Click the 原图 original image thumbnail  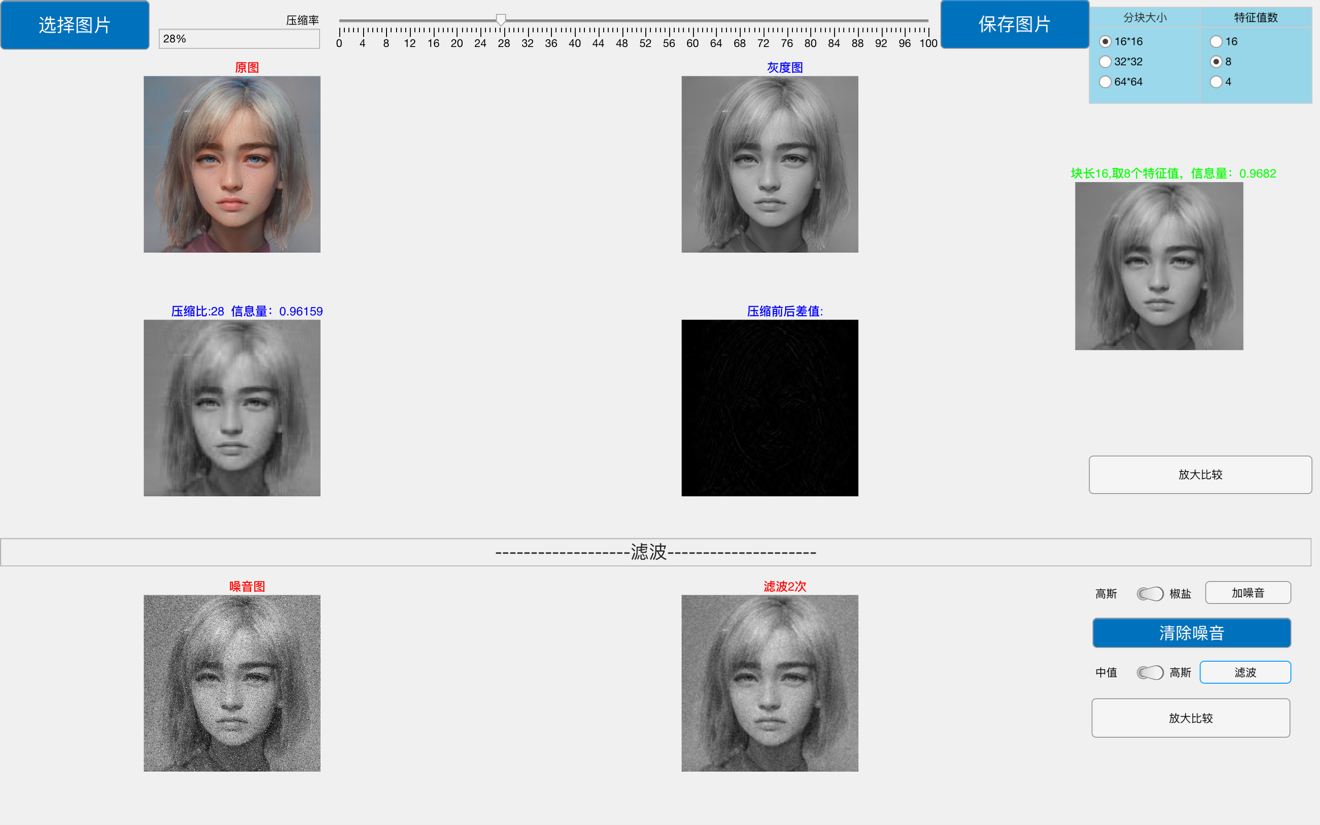(231, 163)
